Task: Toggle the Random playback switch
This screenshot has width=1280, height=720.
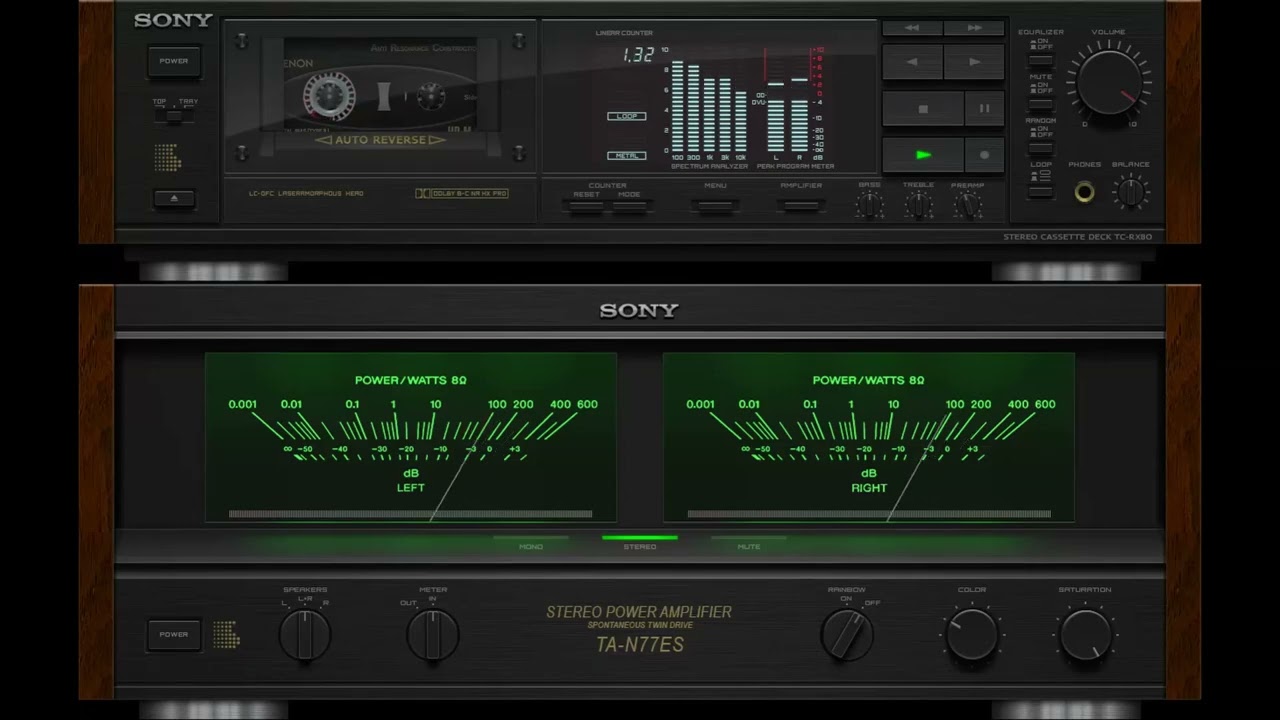Action: 1041,148
